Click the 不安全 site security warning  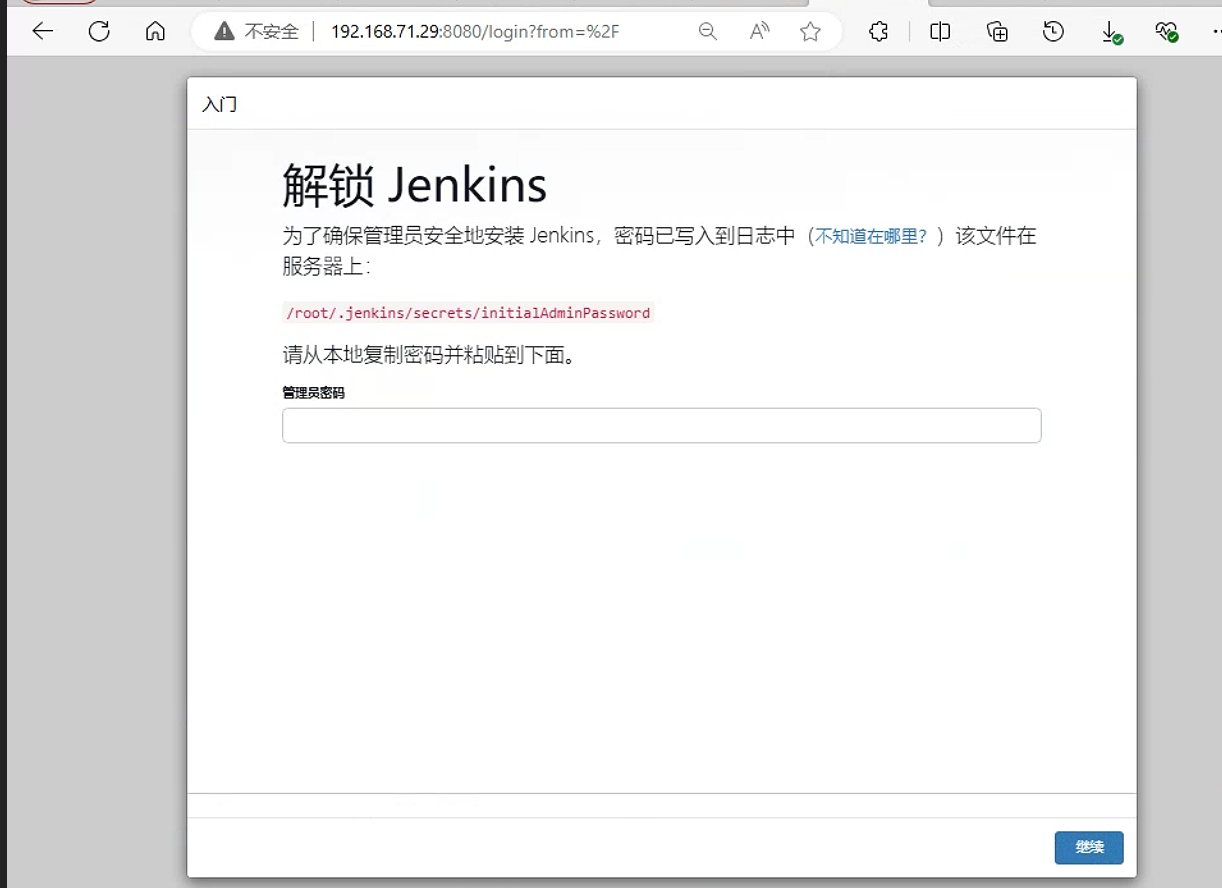257,31
